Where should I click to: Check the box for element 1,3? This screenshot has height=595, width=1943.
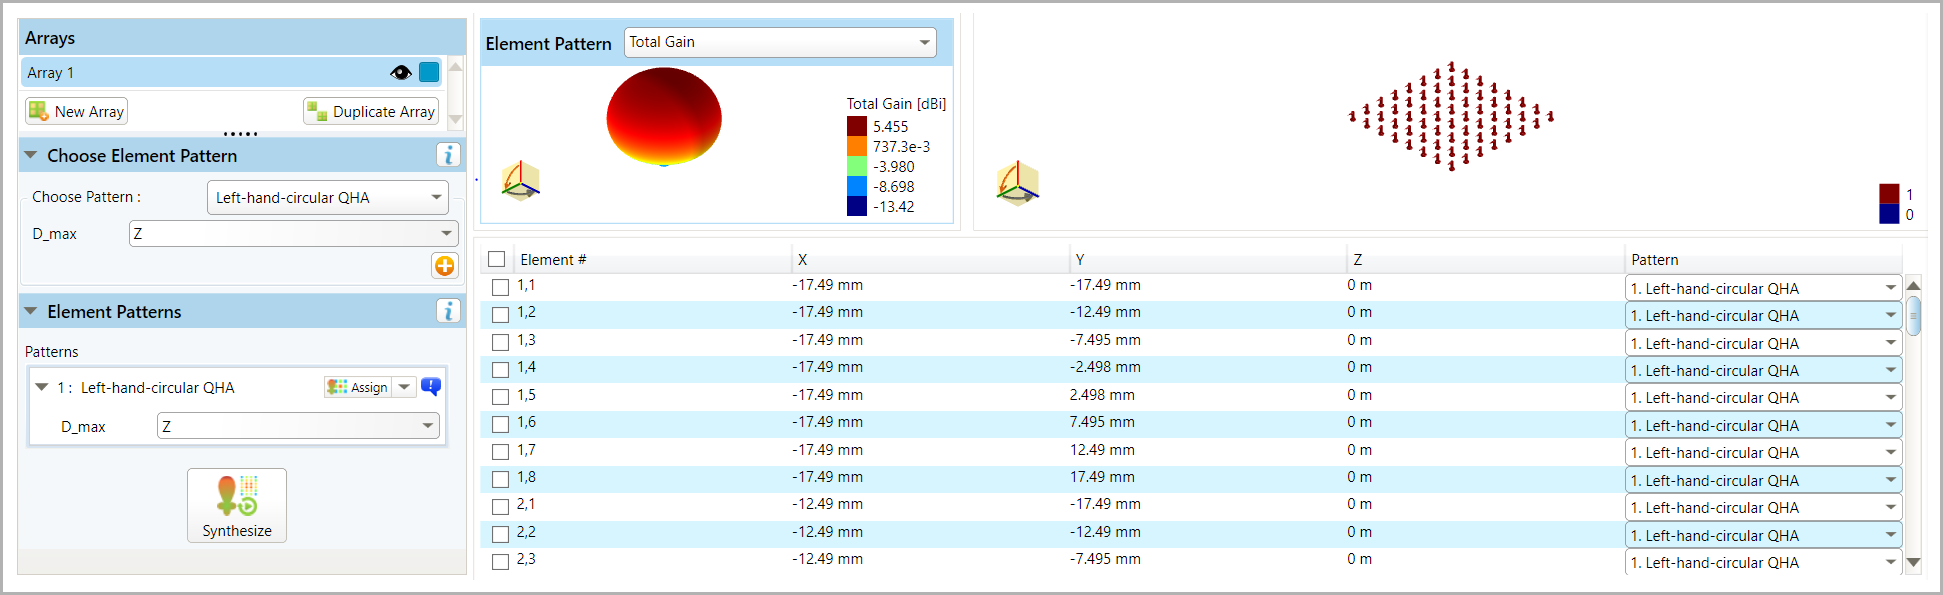click(x=501, y=342)
